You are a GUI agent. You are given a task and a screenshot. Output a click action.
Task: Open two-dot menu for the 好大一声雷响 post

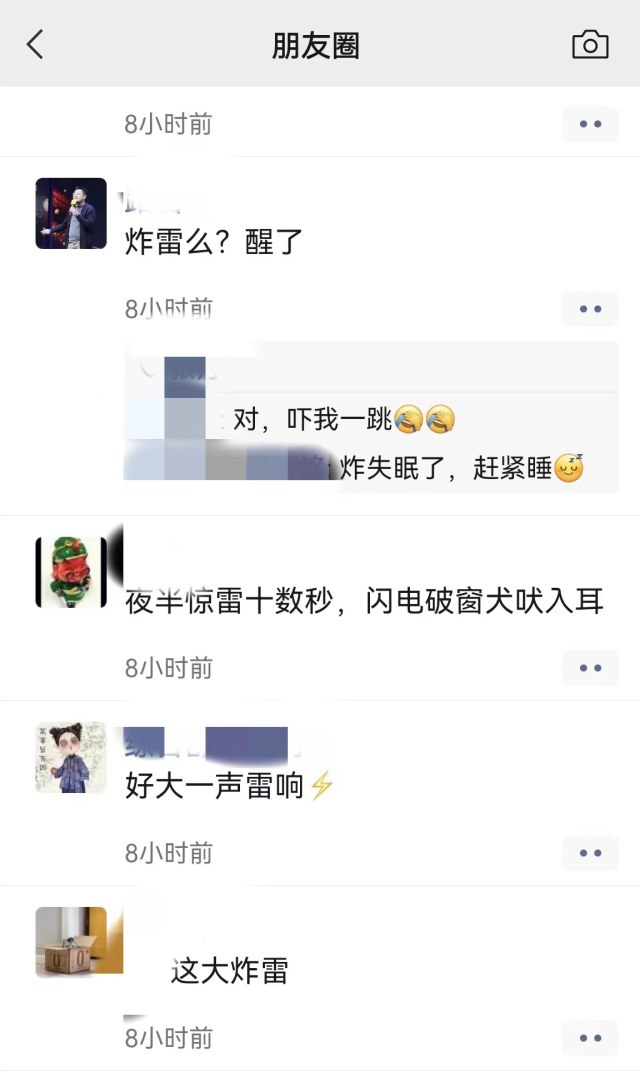(590, 853)
